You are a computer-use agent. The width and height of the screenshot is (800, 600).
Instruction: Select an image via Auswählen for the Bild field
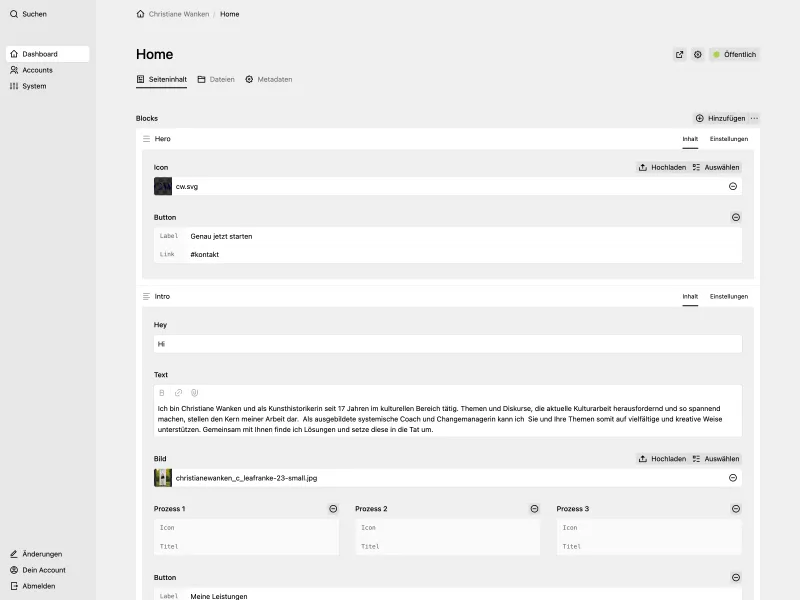719,458
